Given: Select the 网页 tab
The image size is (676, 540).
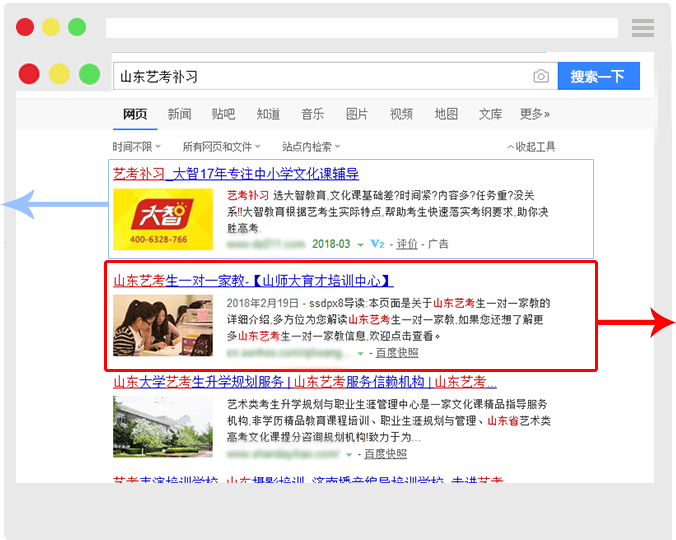Looking at the screenshot, I should pos(135,114).
